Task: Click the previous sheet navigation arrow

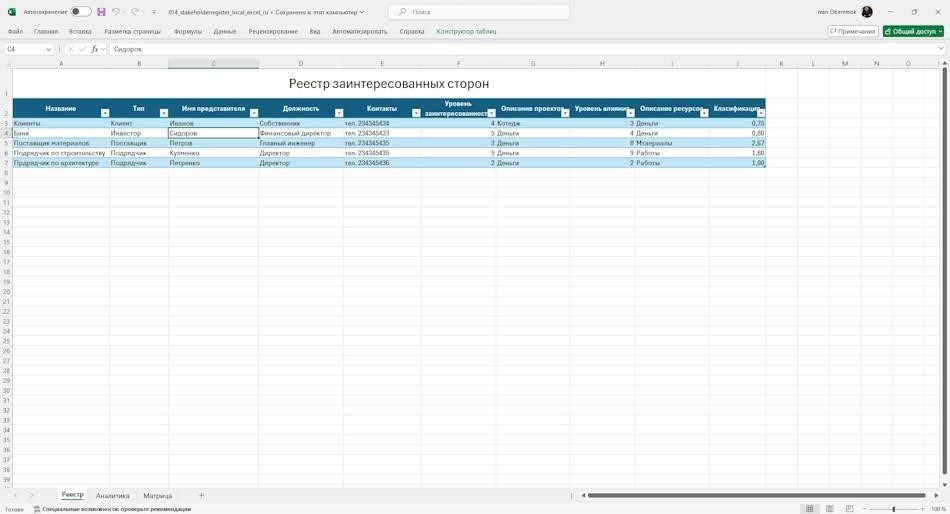Action: click(x=16, y=495)
